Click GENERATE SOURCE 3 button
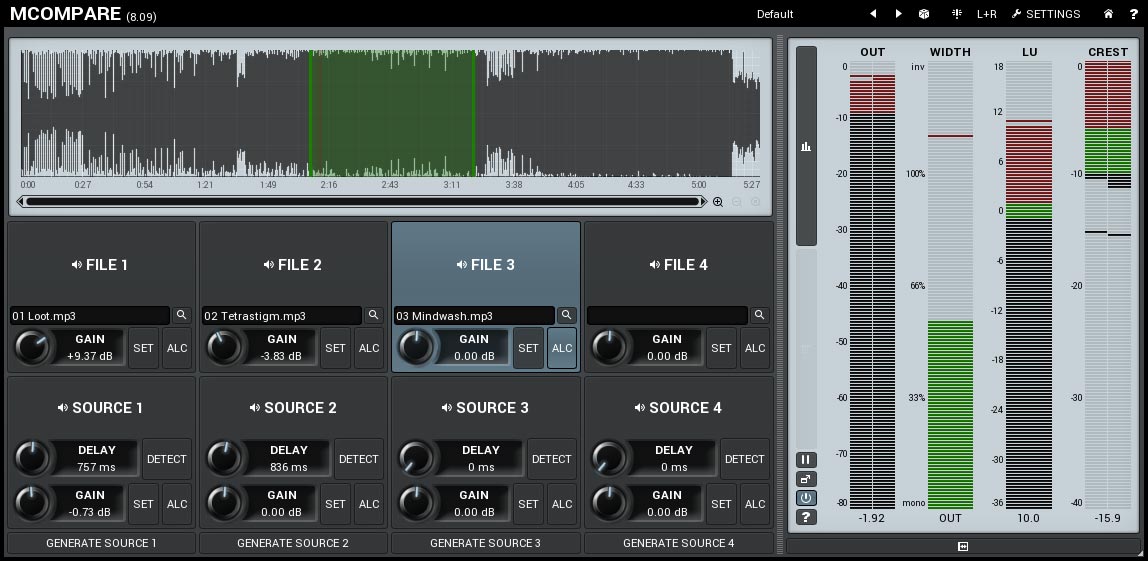 [x=485, y=543]
